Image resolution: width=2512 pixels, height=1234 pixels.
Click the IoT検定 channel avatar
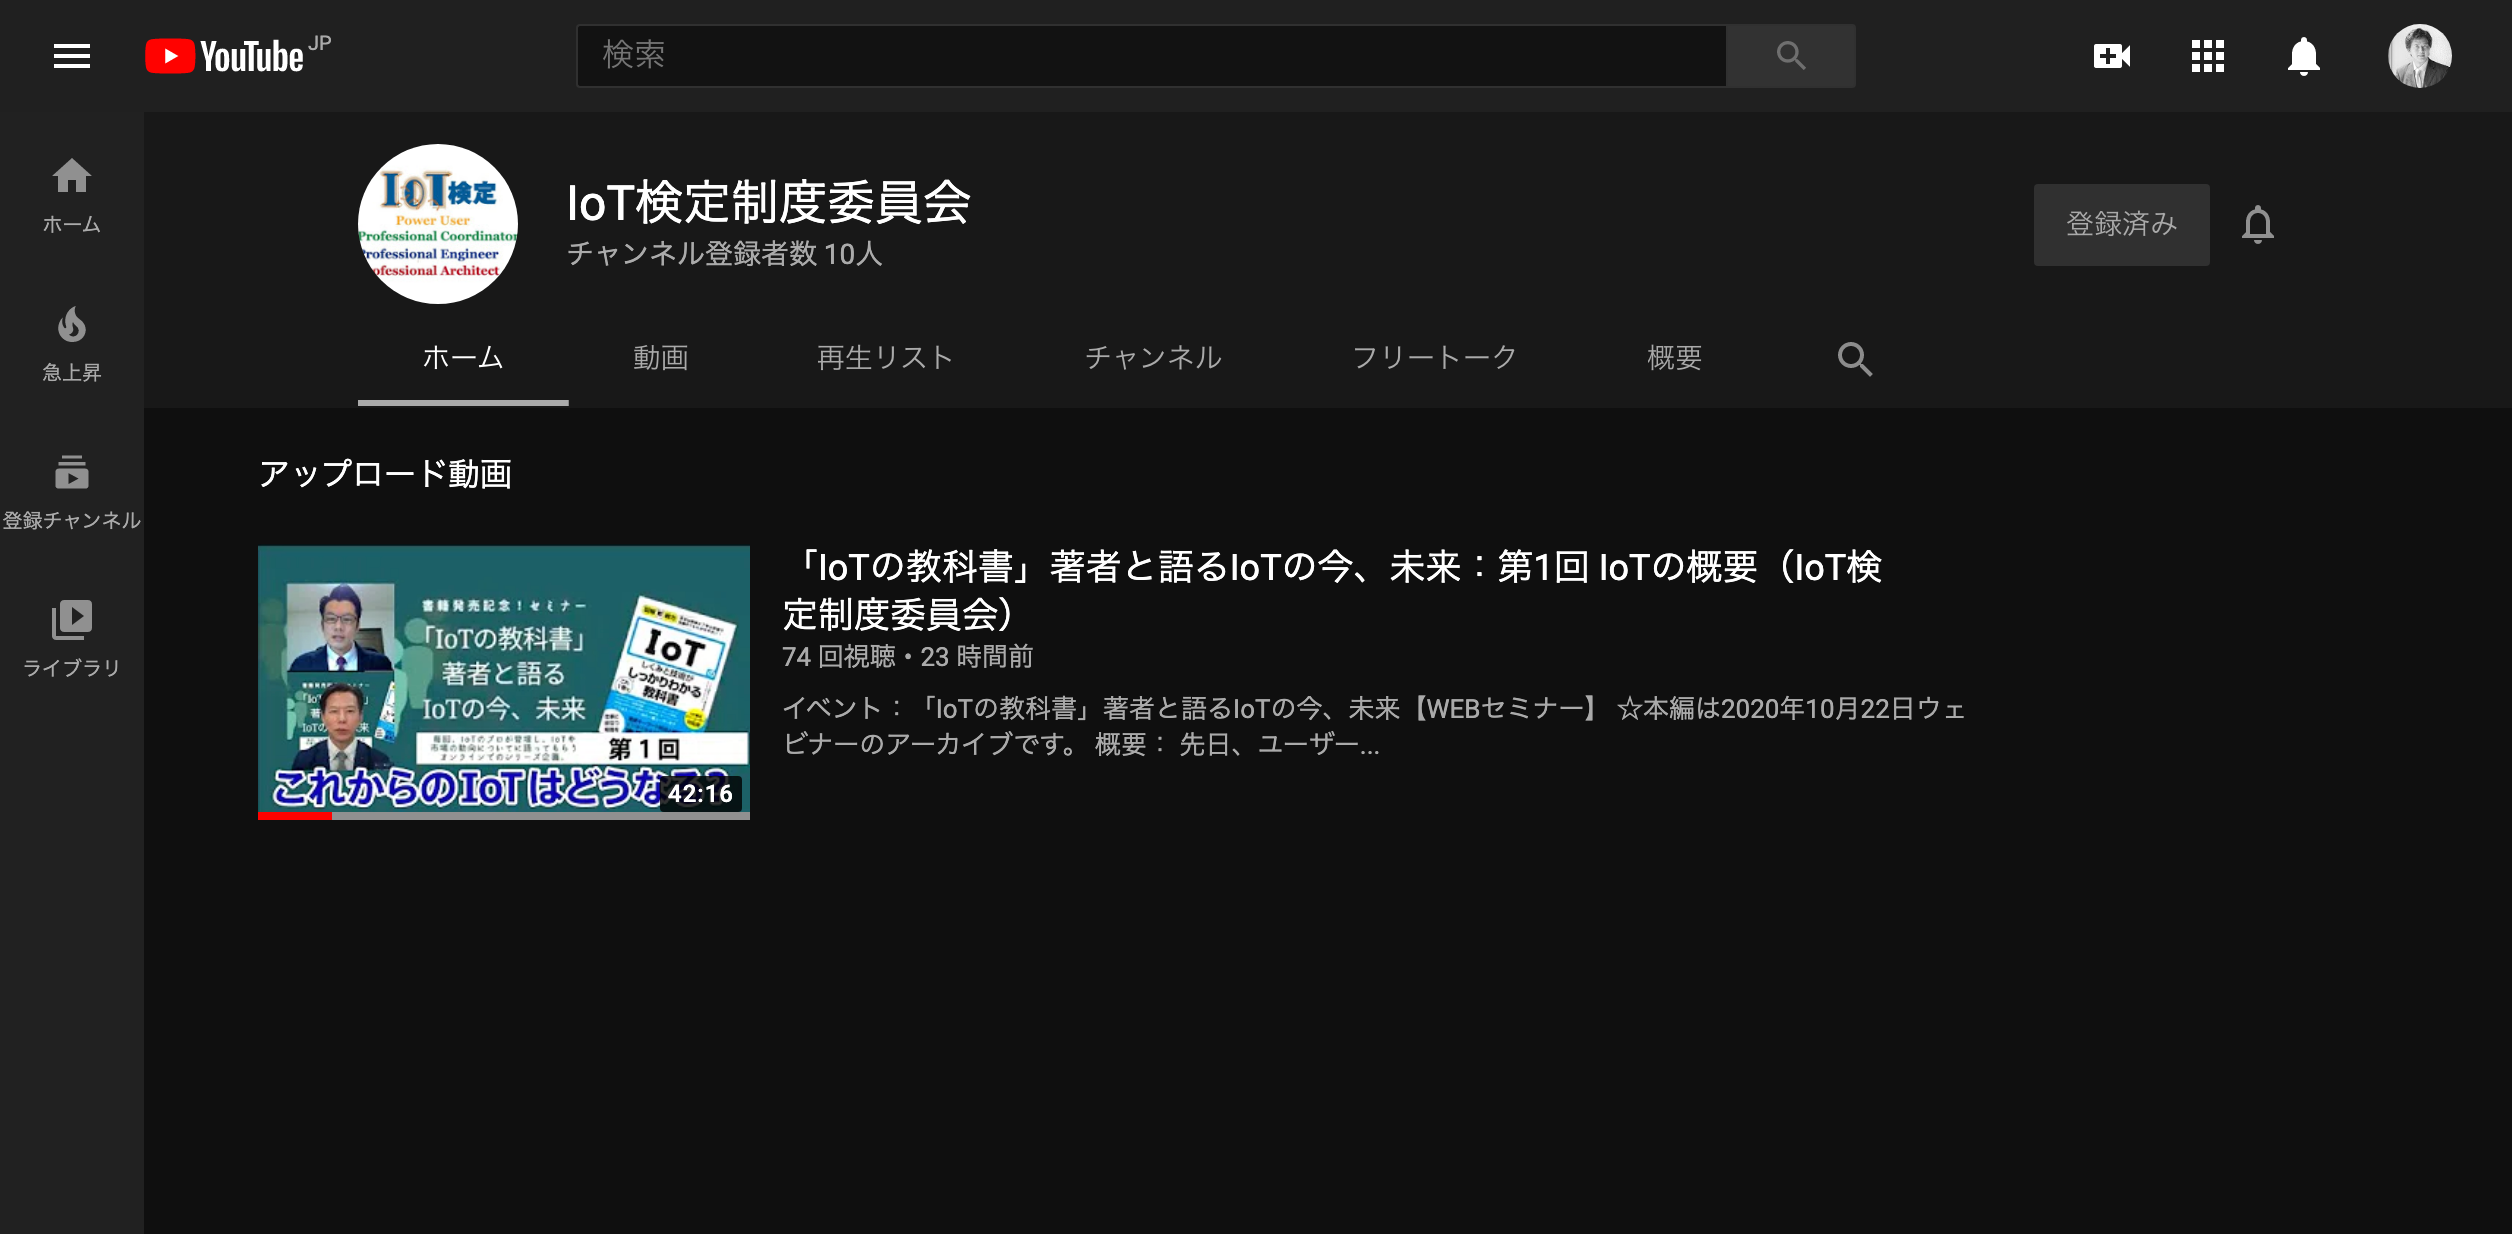pyautogui.click(x=438, y=224)
